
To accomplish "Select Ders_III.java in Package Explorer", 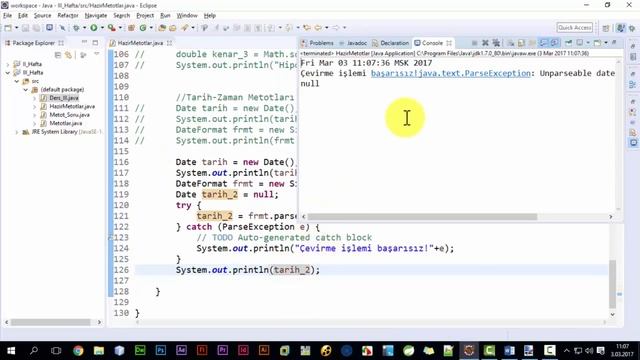I will (x=64, y=98).
